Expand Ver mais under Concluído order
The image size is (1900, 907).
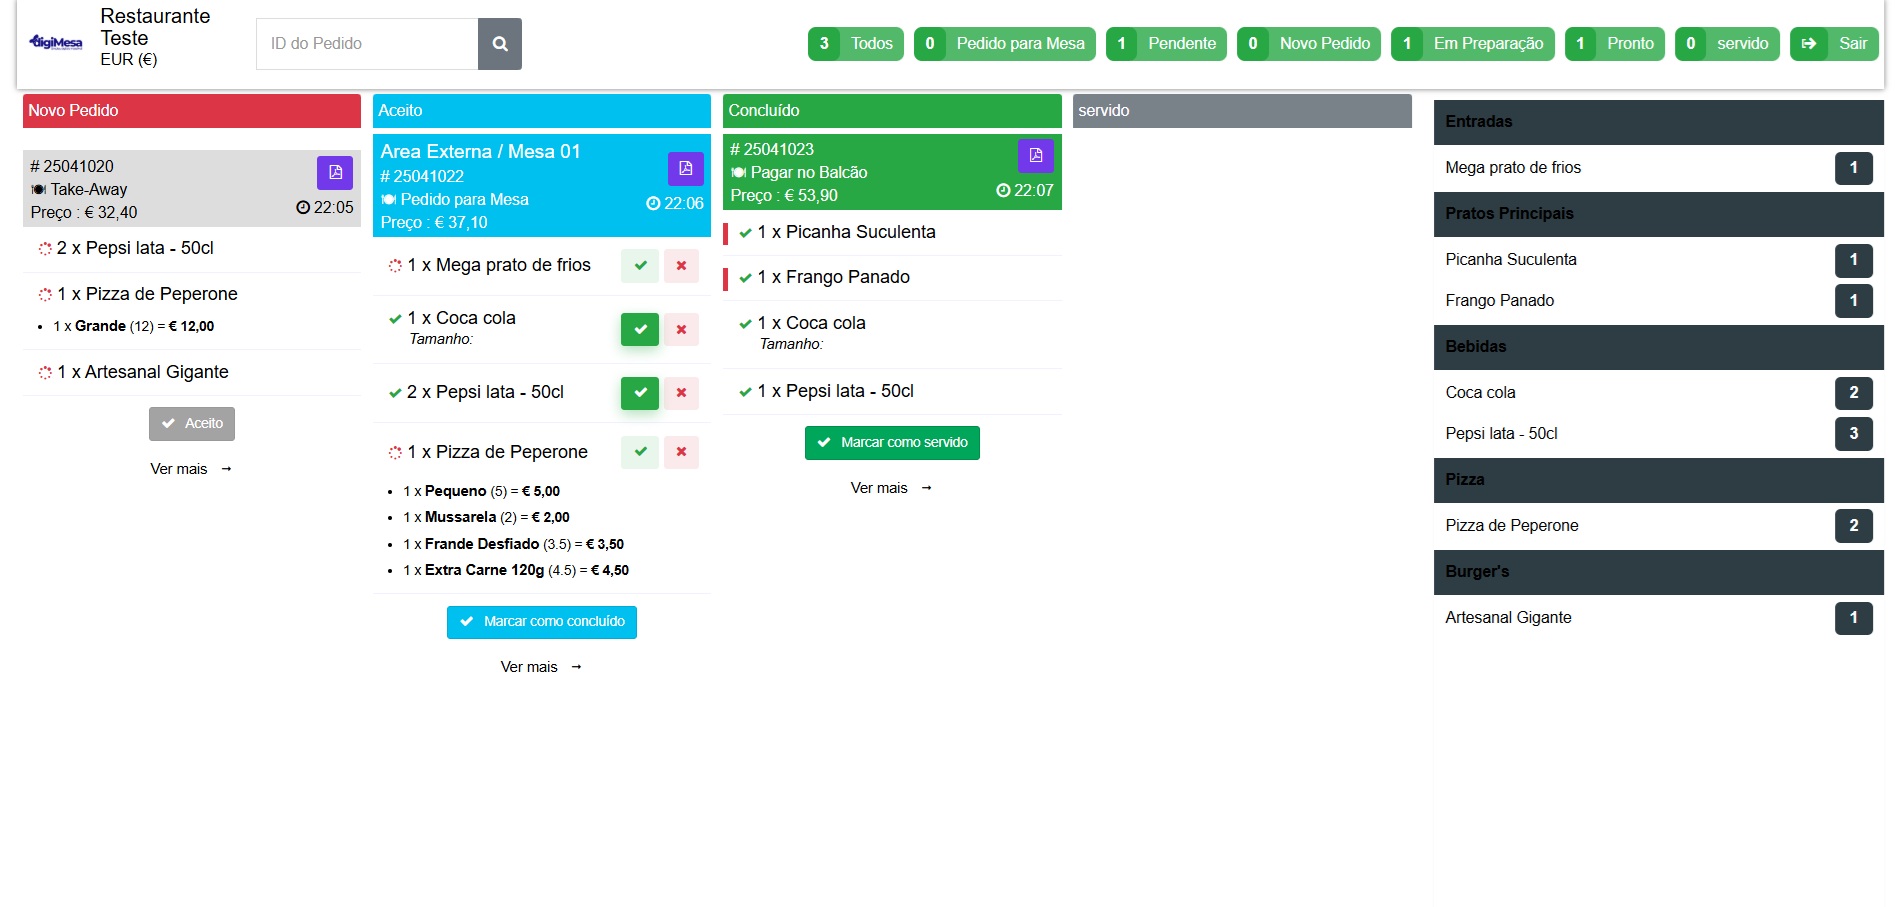890,488
